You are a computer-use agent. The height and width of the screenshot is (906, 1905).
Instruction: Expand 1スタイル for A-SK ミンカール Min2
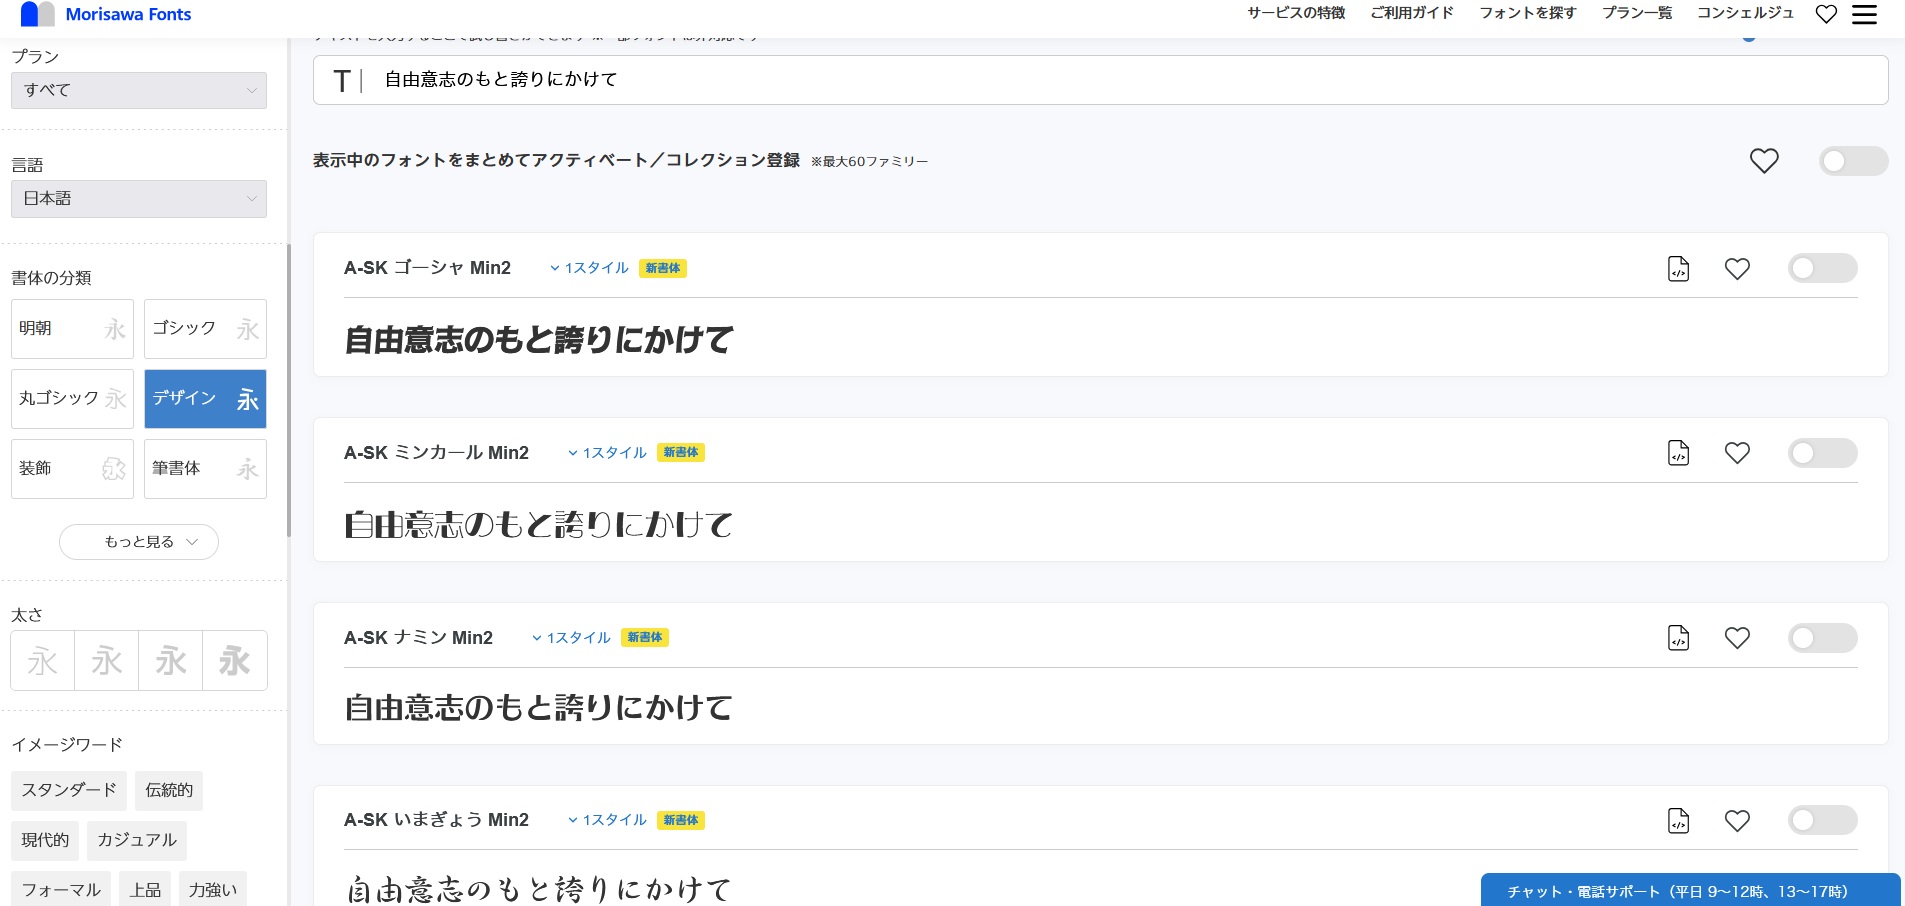click(607, 453)
